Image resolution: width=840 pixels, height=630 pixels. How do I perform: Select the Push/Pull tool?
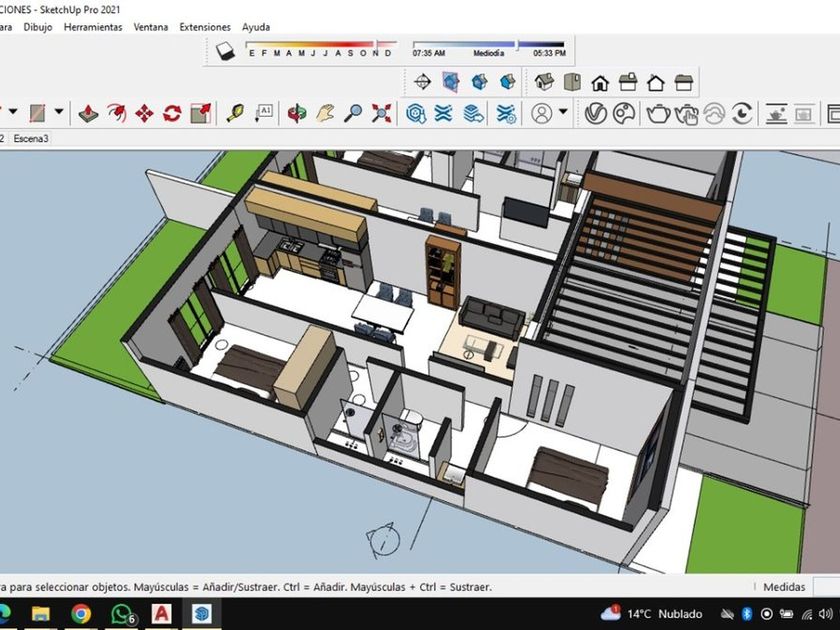click(x=88, y=113)
